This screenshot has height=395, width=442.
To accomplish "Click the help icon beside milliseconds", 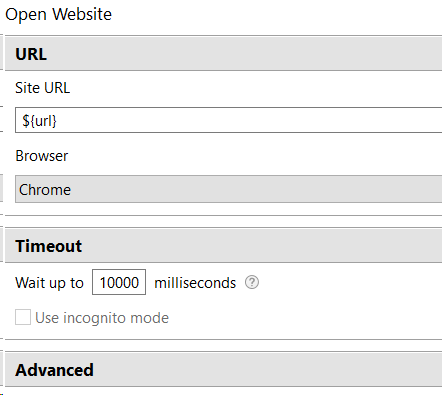I will tap(252, 282).
